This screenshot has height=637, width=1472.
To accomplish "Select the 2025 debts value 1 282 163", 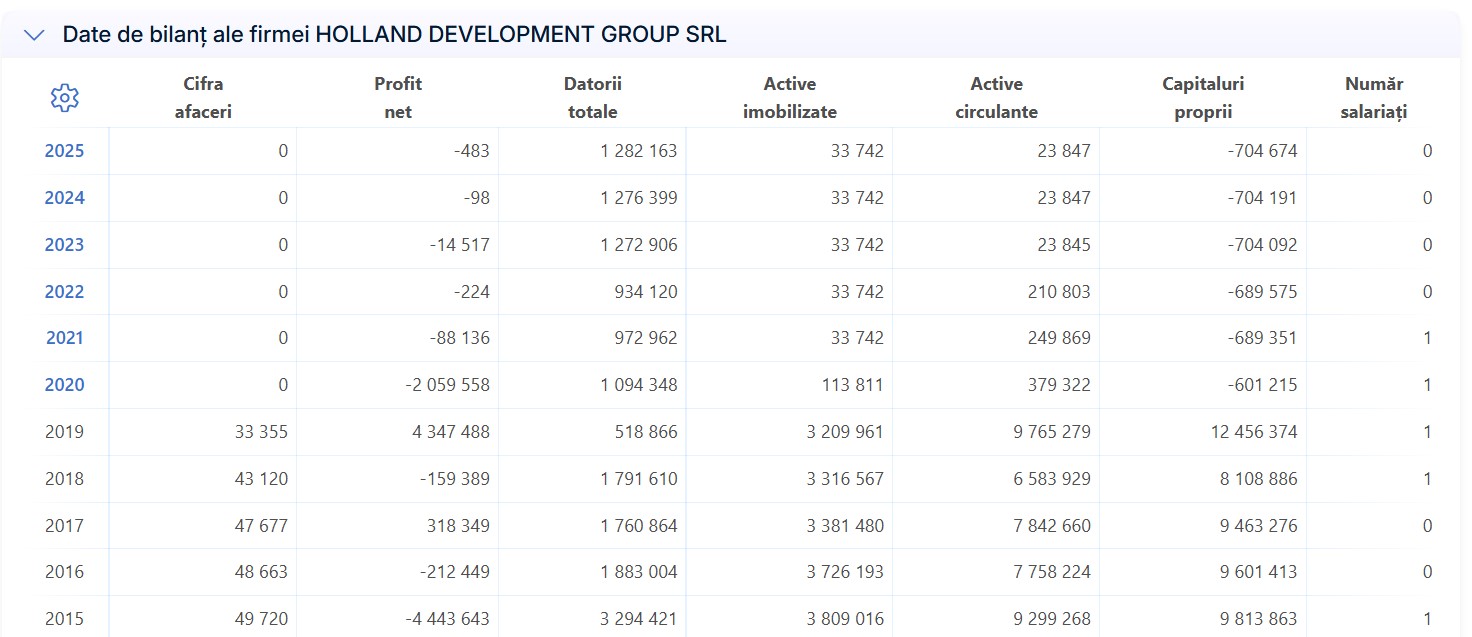I will pyautogui.click(x=639, y=151).
